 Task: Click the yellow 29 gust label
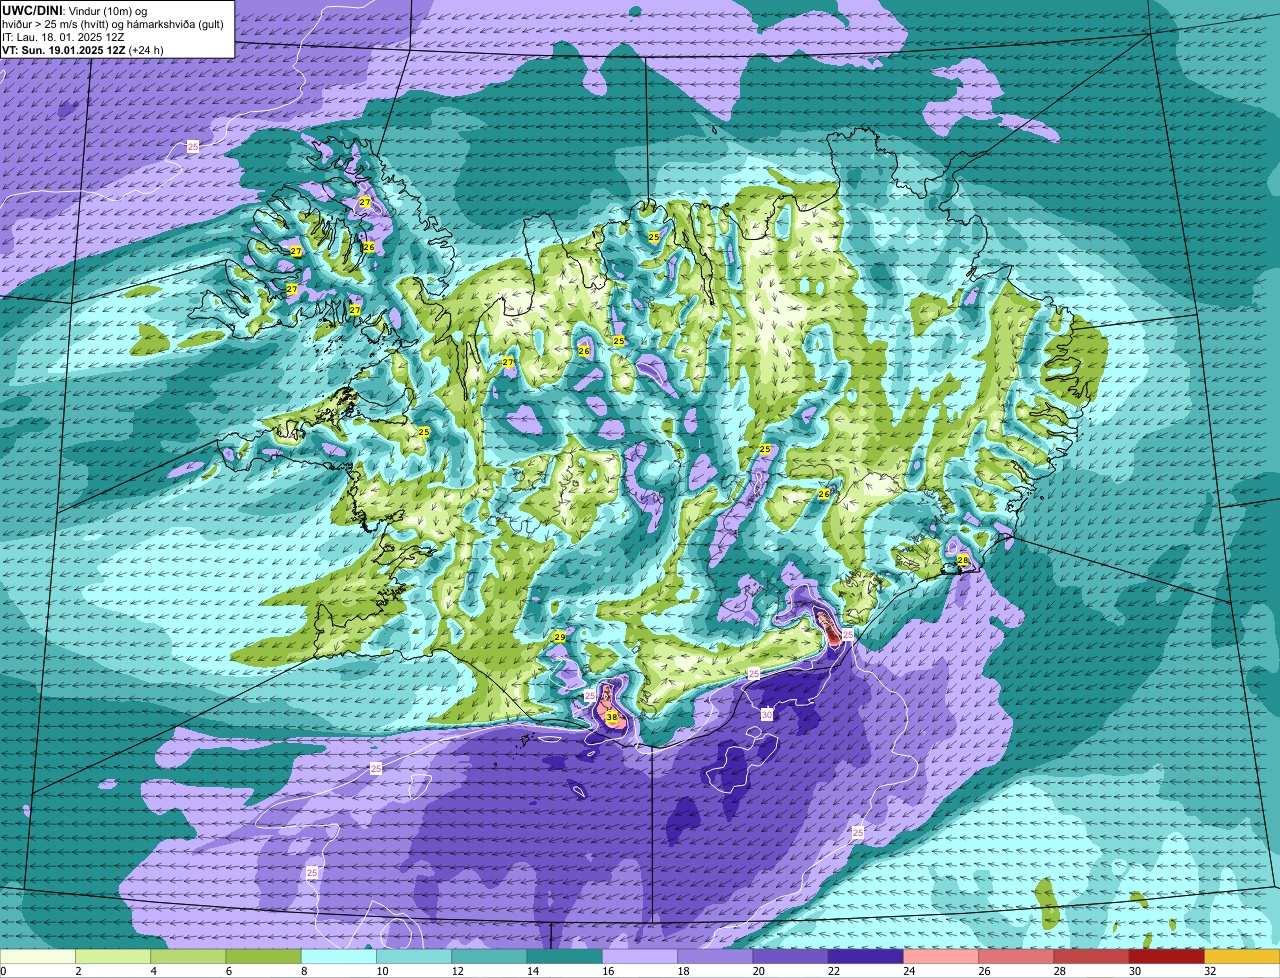coord(560,637)
